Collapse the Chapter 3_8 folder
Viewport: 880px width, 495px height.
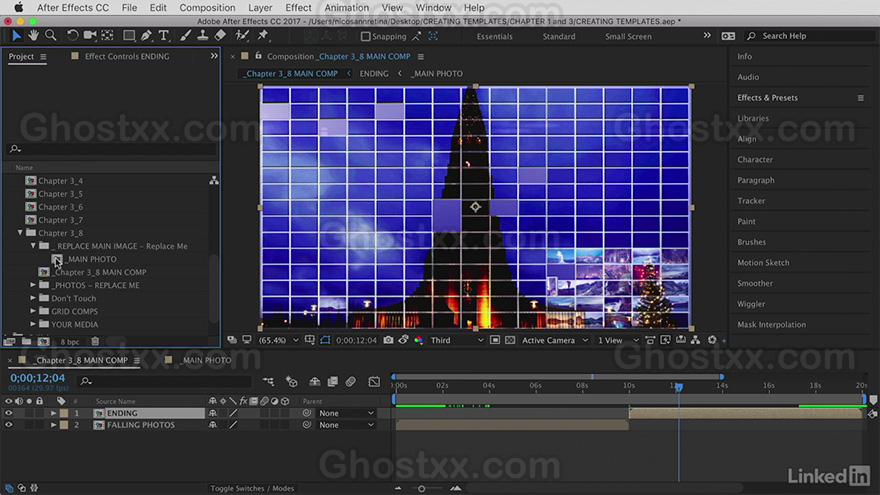click(20, 232)
